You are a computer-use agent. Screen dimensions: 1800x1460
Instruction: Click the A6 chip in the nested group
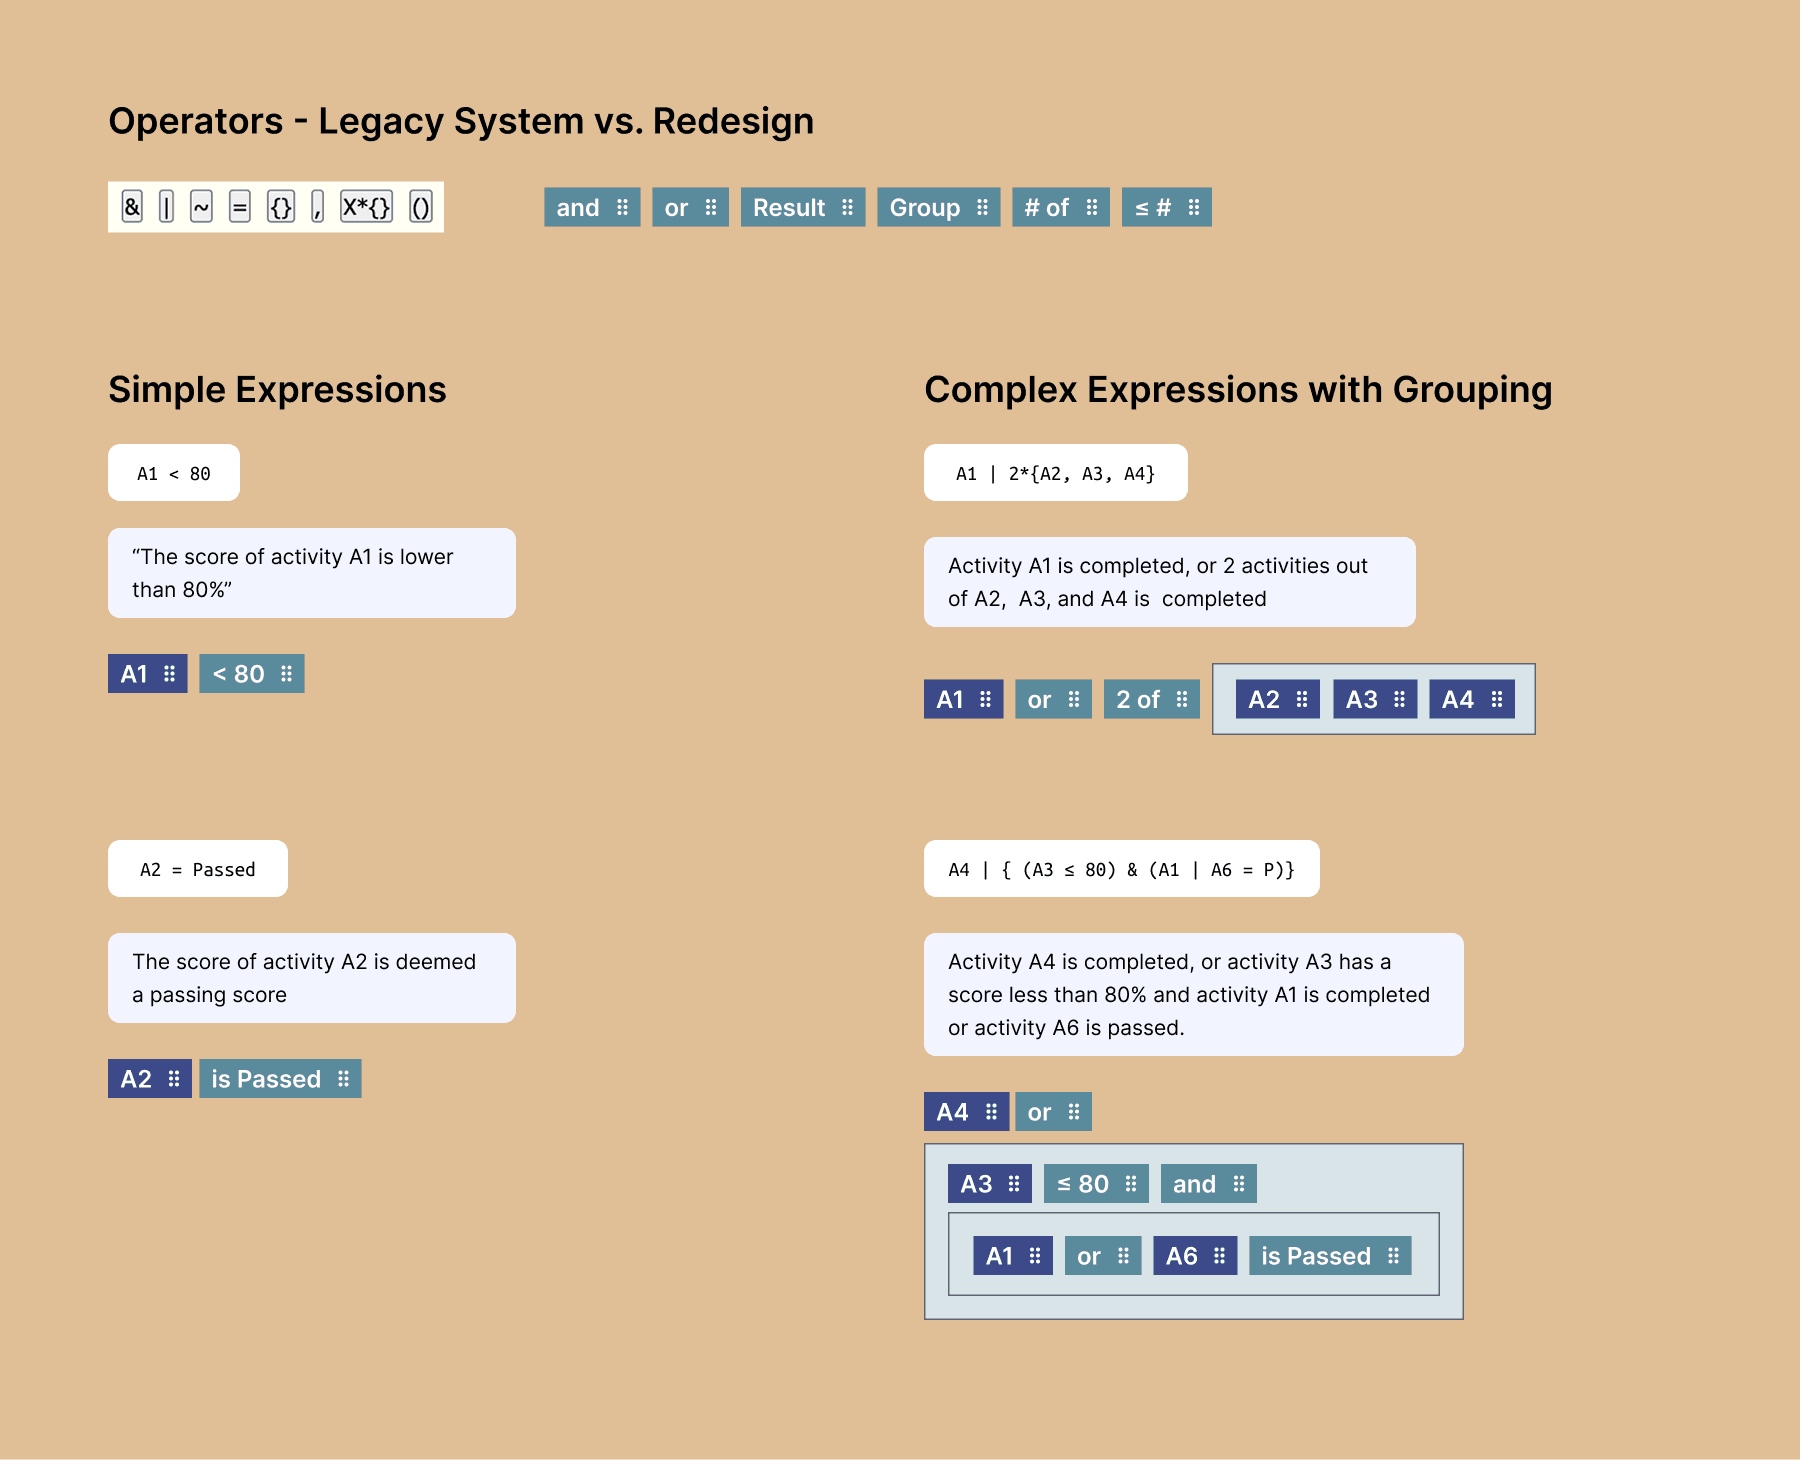(x=1195, y=1256)
